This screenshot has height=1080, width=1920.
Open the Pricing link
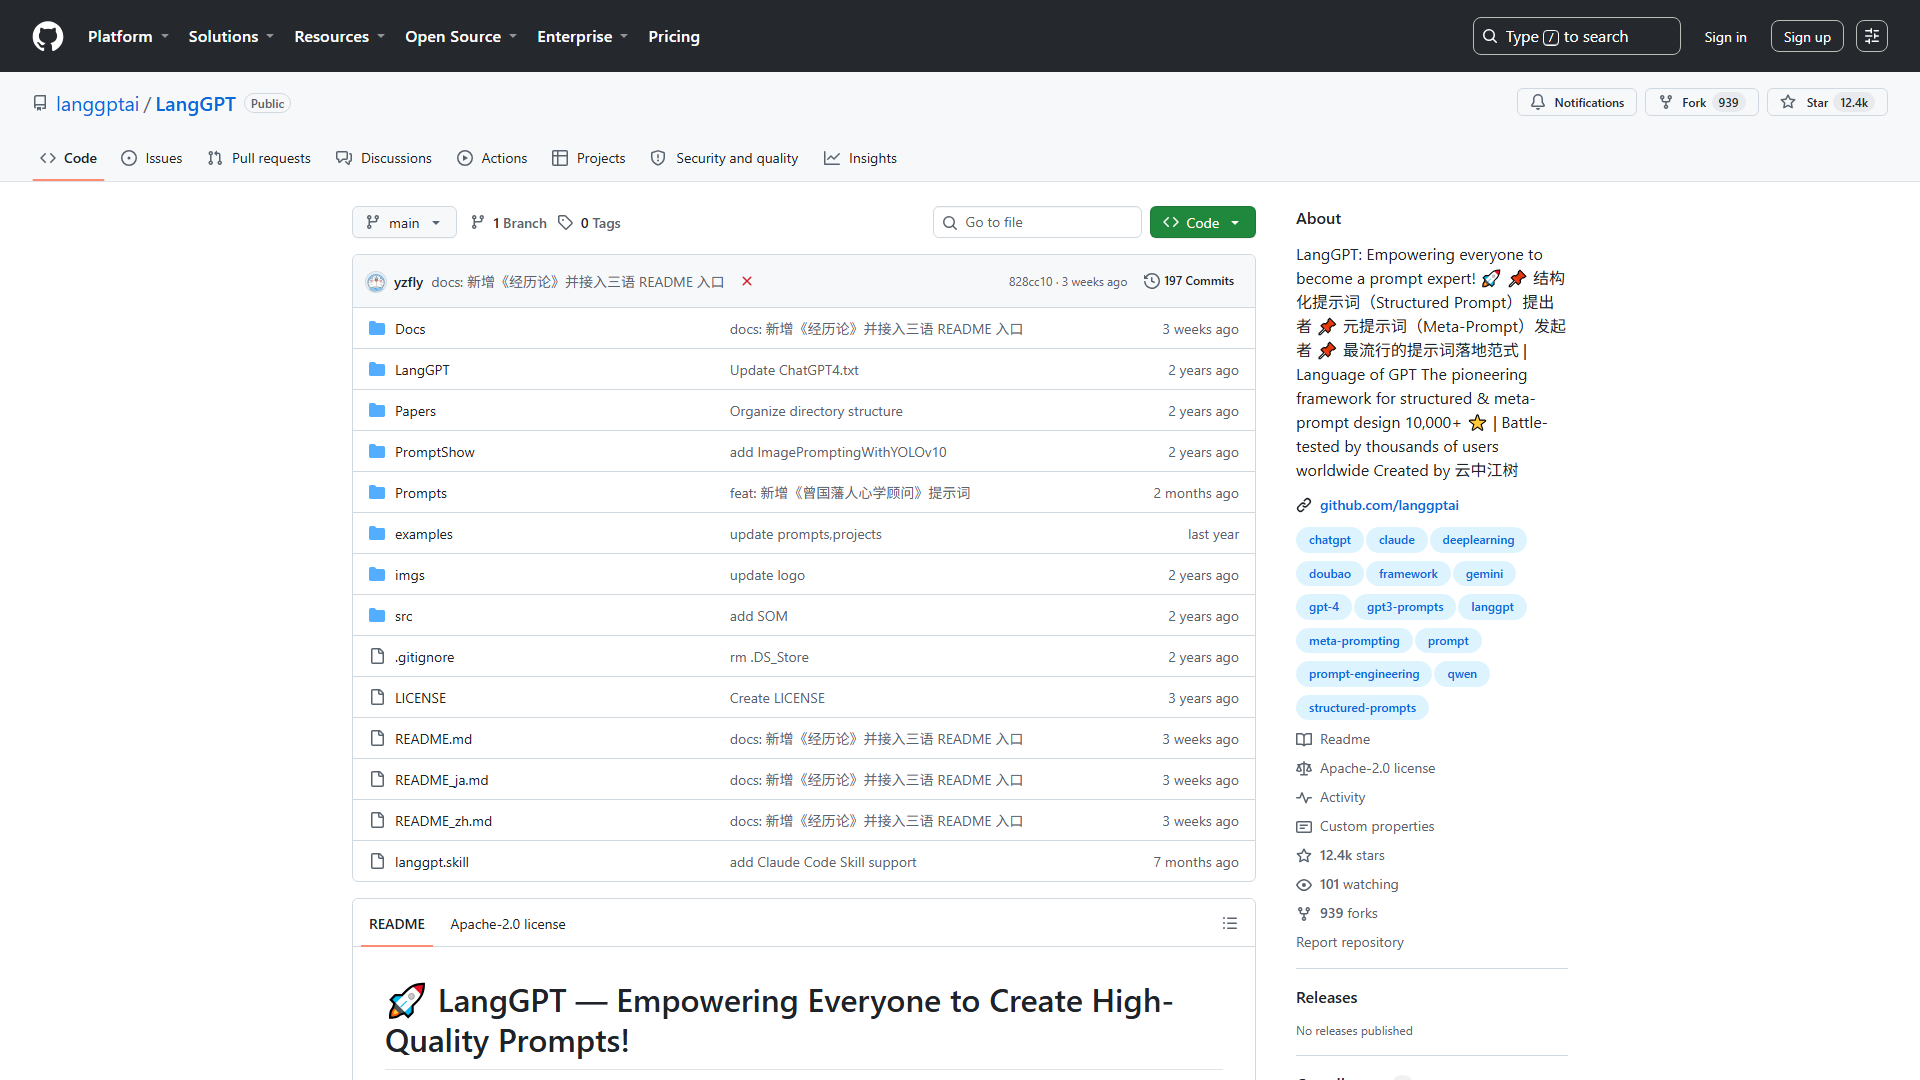coord(674,36)
